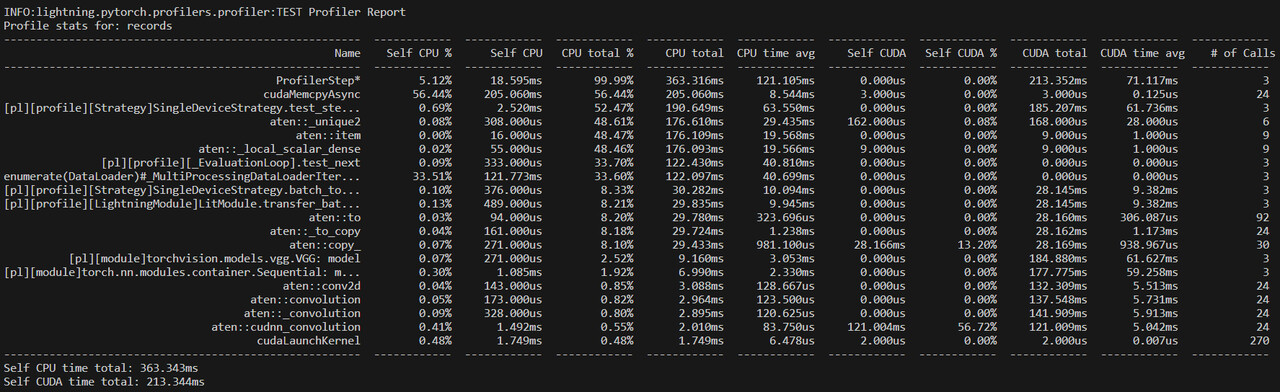
Task: Click the 363.316ms CPU total value
Action: 695,79
